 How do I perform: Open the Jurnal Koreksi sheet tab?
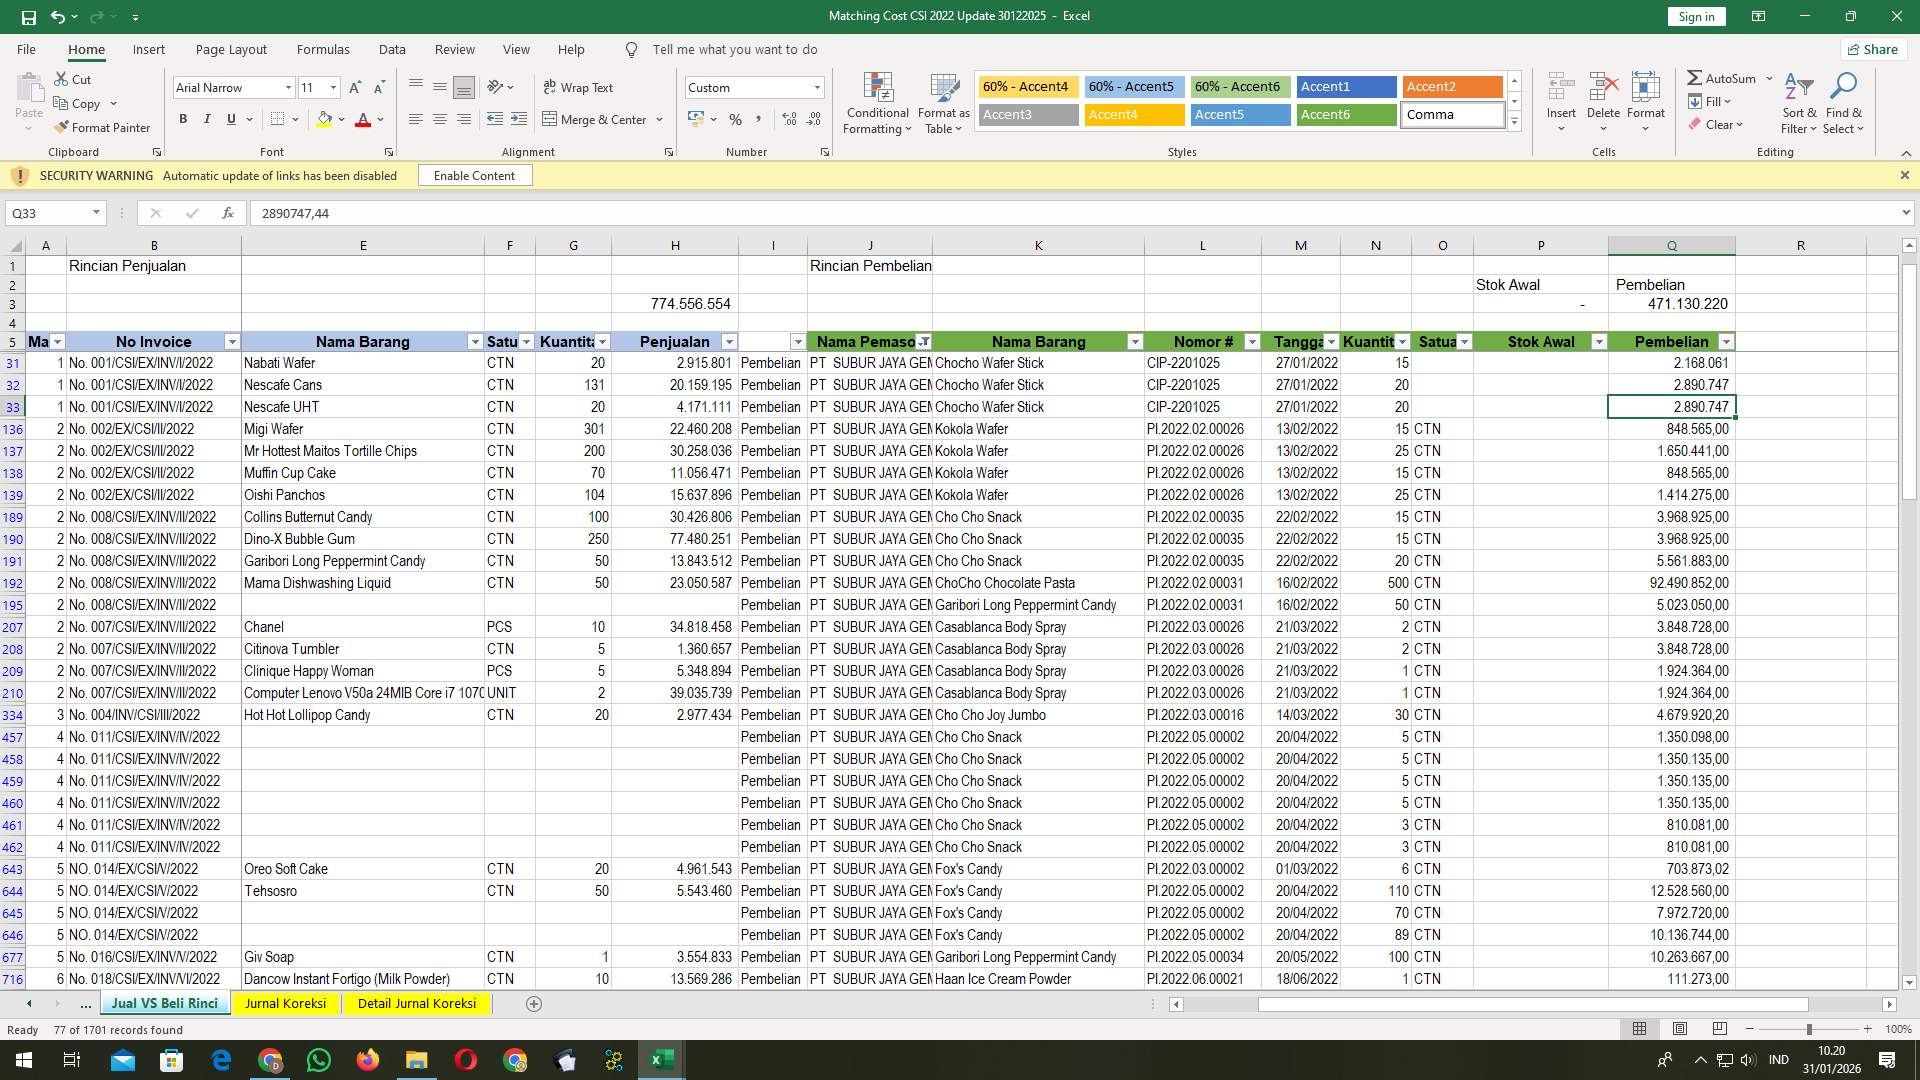286,1003
